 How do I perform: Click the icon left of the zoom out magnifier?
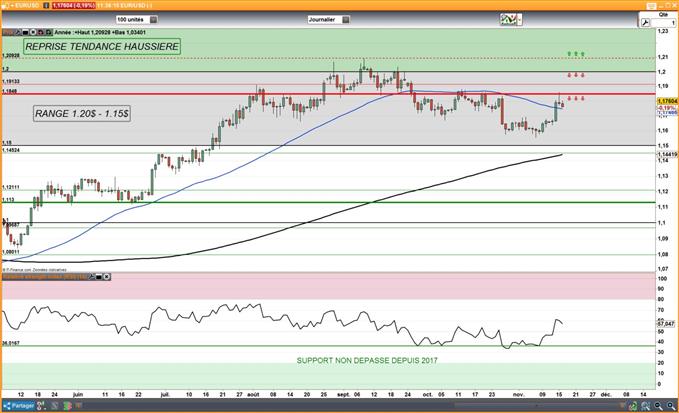click(x=645, y=406)
